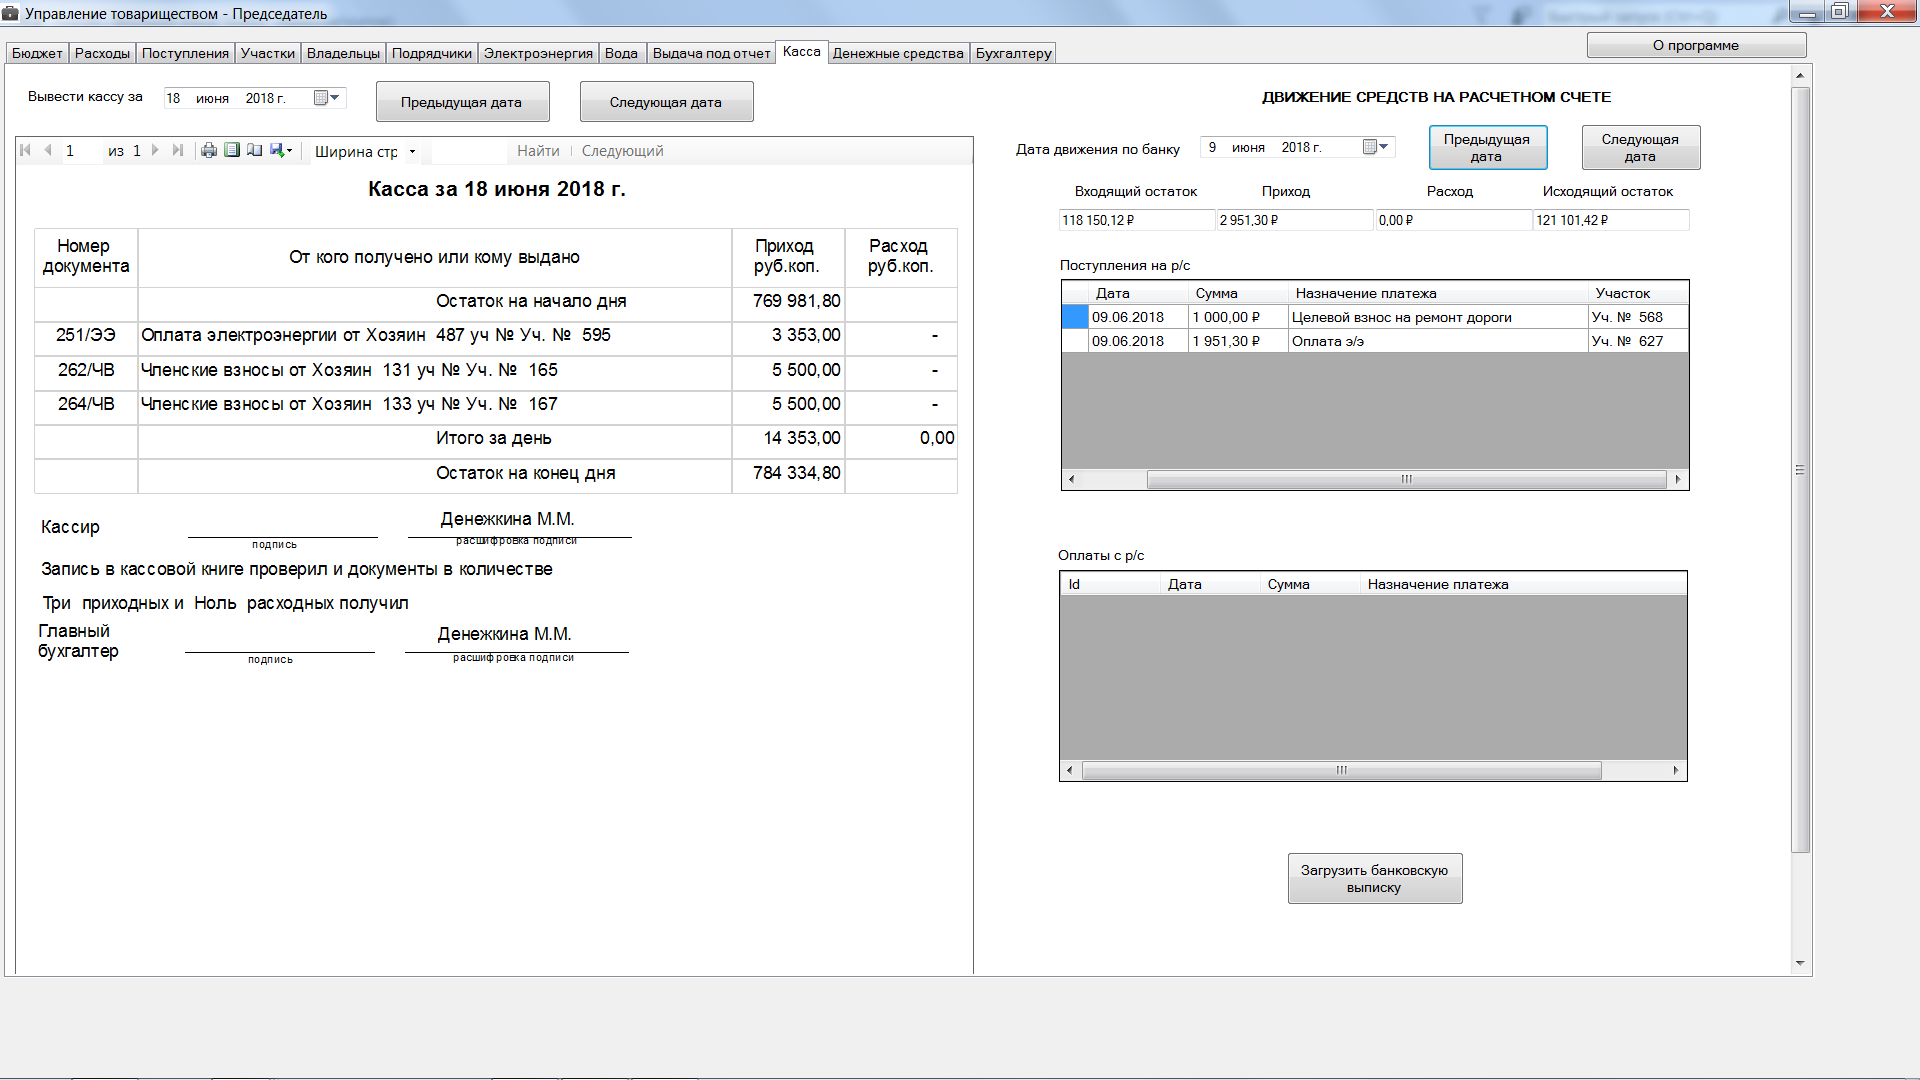Viewport: 1920px width, 1080px height.
Task: Click the report search text field
Action: 468,151
